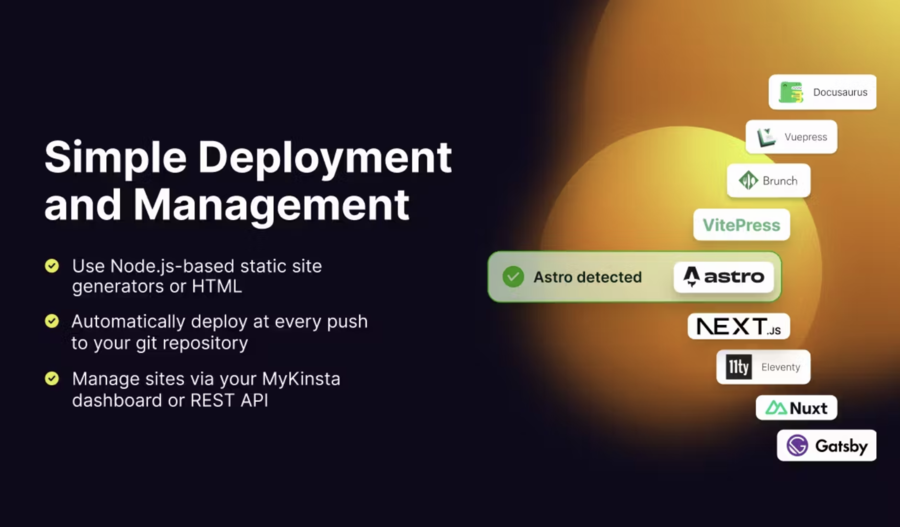This screenshot has height=527, width=900.
Task: Click the Docusaurus label text
Action: click(839, 92)
